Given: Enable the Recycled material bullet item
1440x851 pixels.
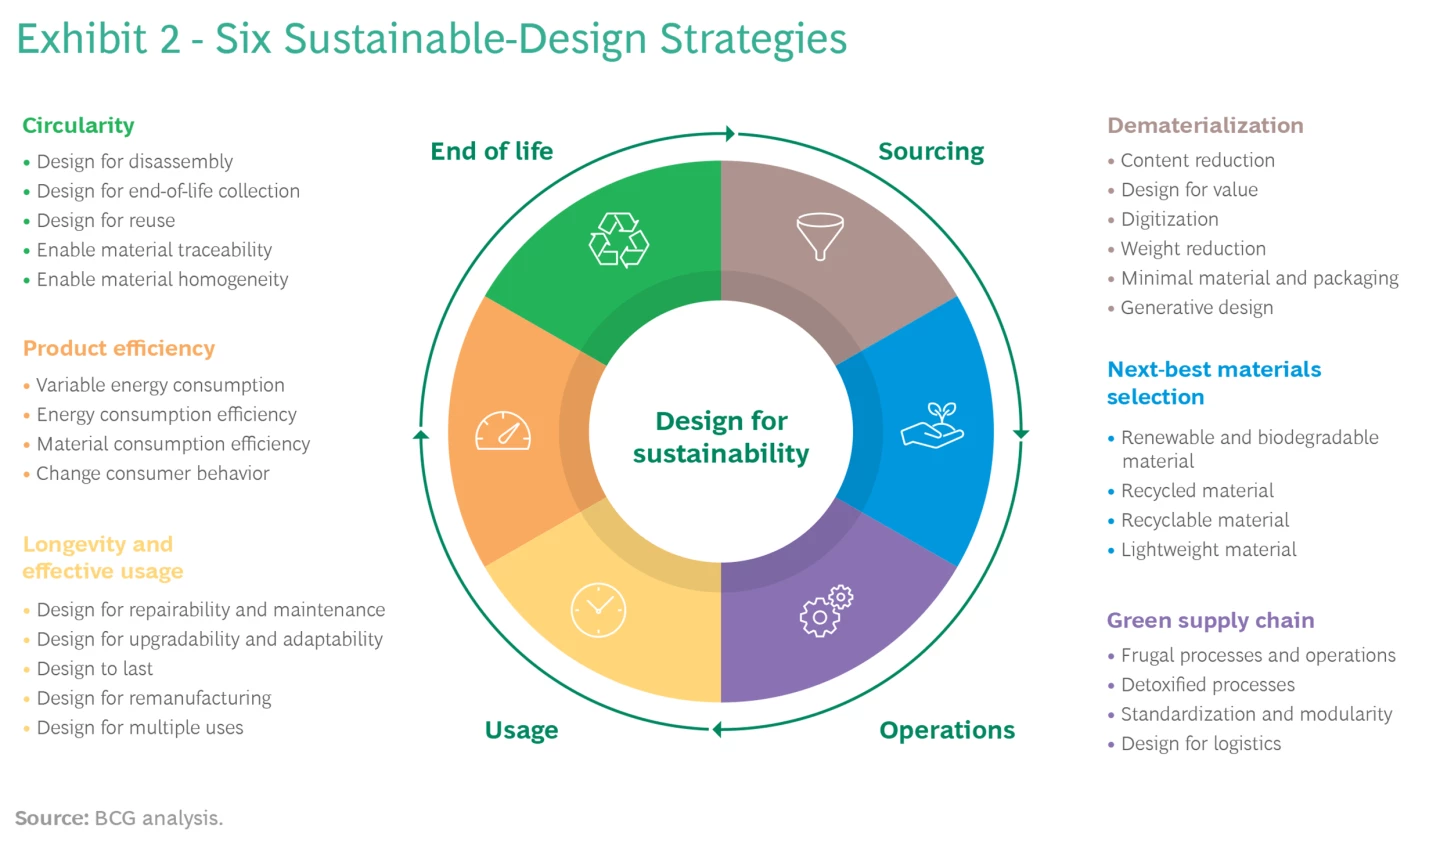Looking at the screenshot, I should tap(1196, 490).
